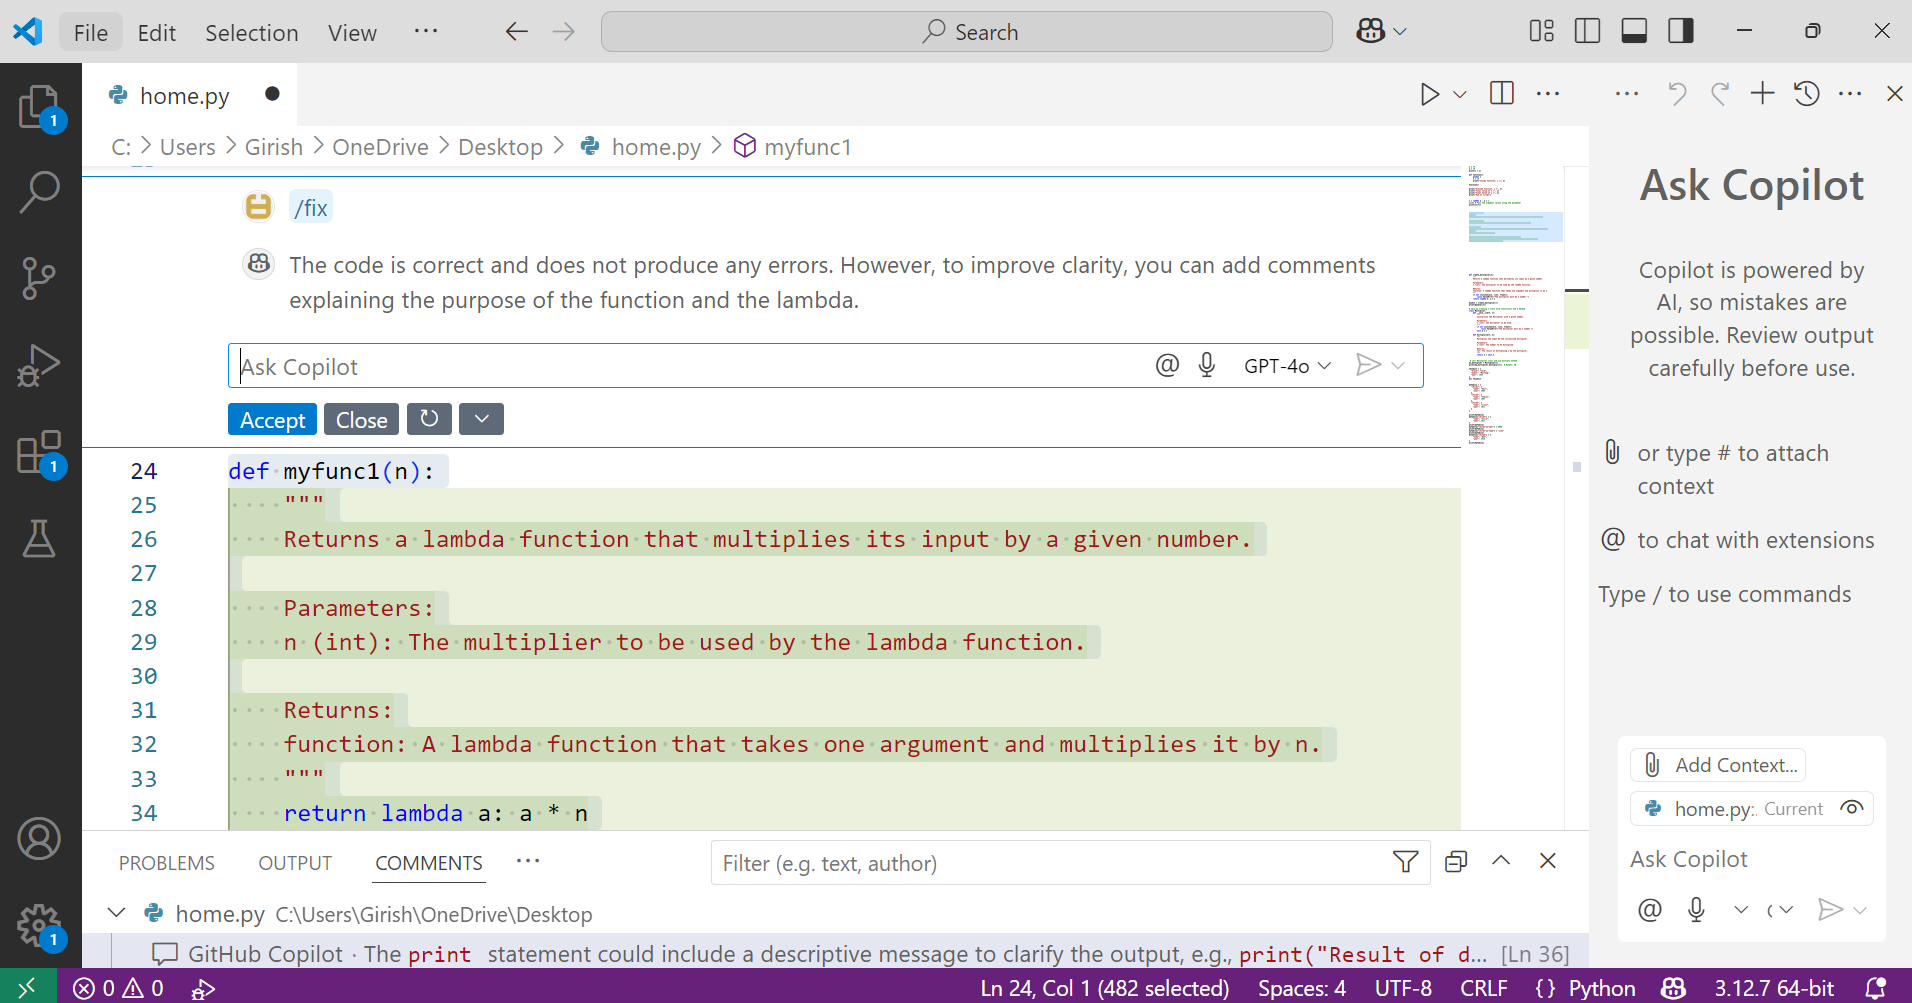Image resolution: width=1912 pixels, height=1003 pixels.
Task: Collapse the home.py comment thread
Action: pyautogui.click(x=115, y=913)
